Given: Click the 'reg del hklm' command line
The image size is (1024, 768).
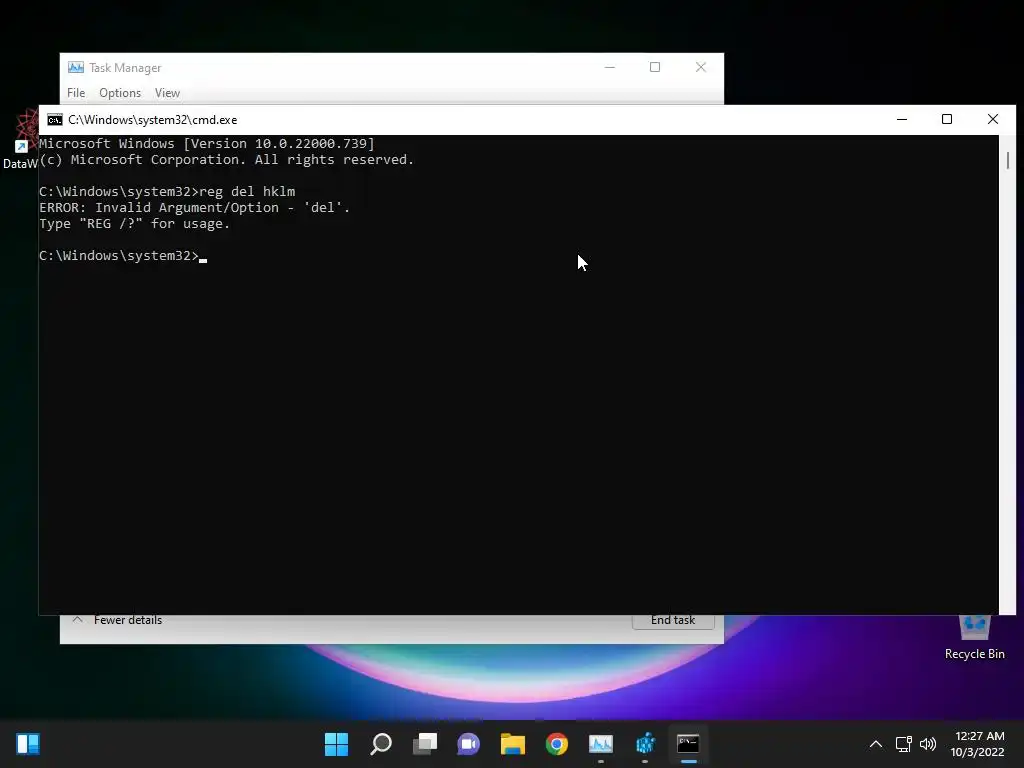Looking at the screenshot, I should tap(167, 191).
